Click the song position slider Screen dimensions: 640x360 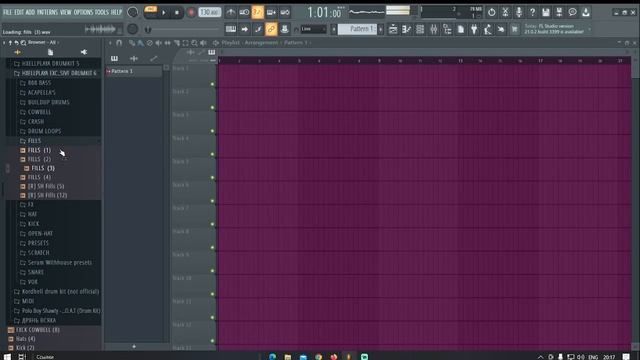tap(184, 29)
